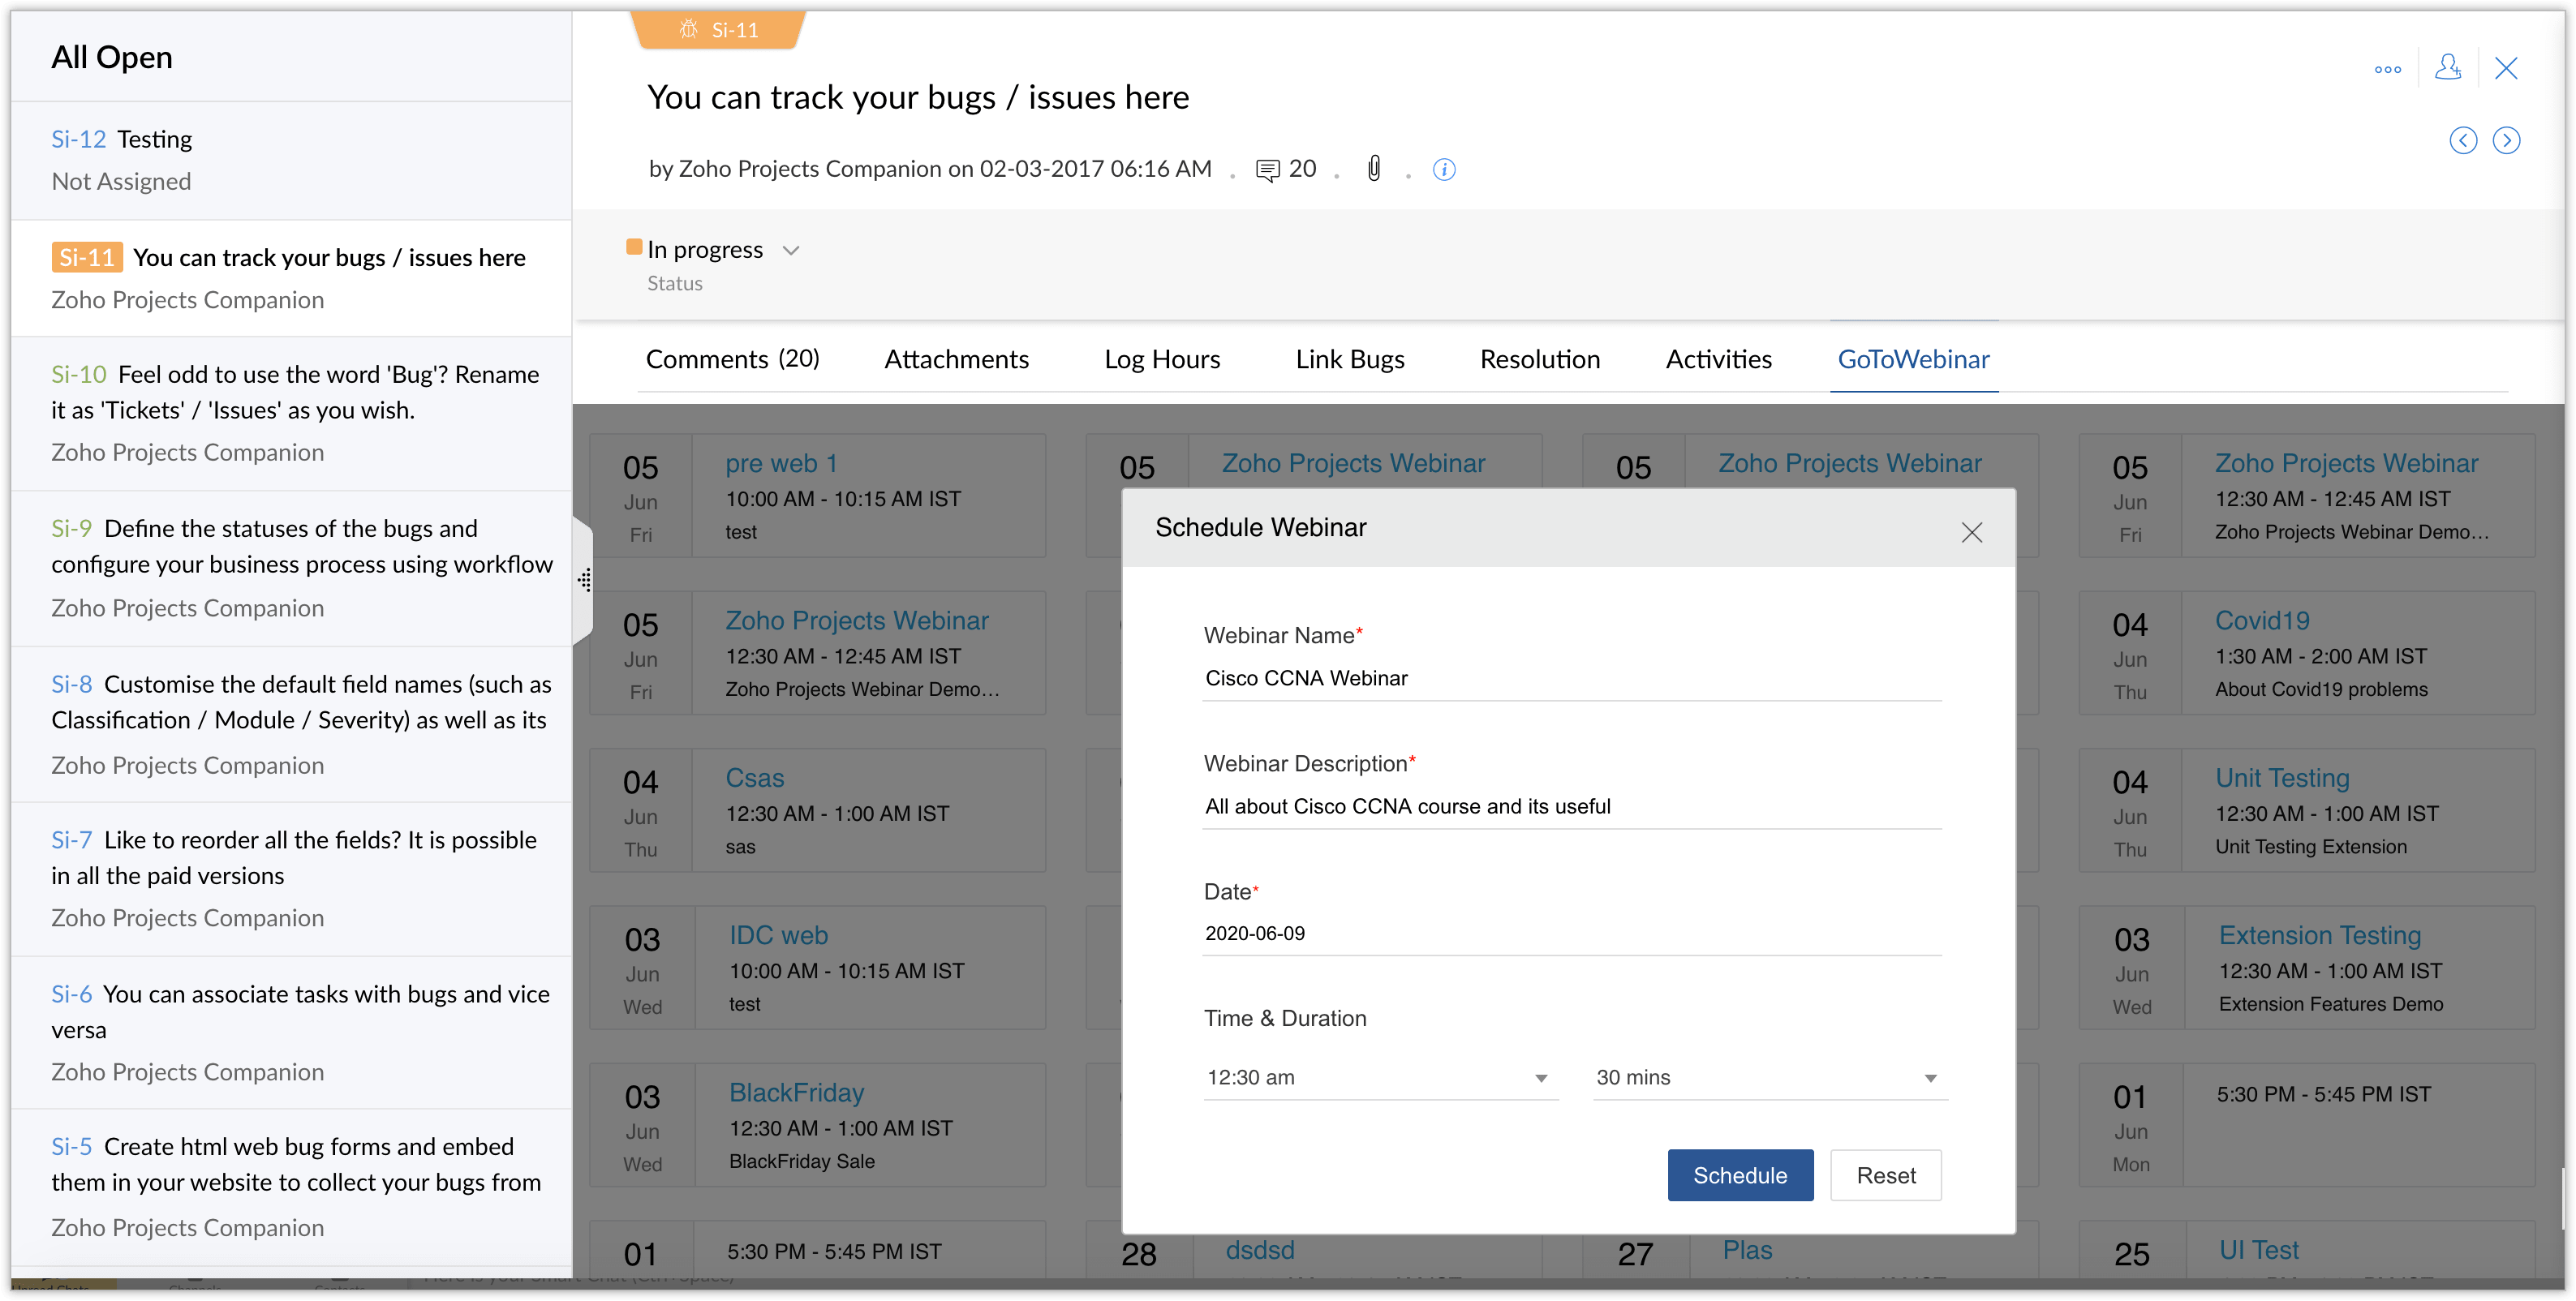The width and height of the screenshot is (2576, 1301).
Task: Click the bug title text
Action: [x=917, y=97]
